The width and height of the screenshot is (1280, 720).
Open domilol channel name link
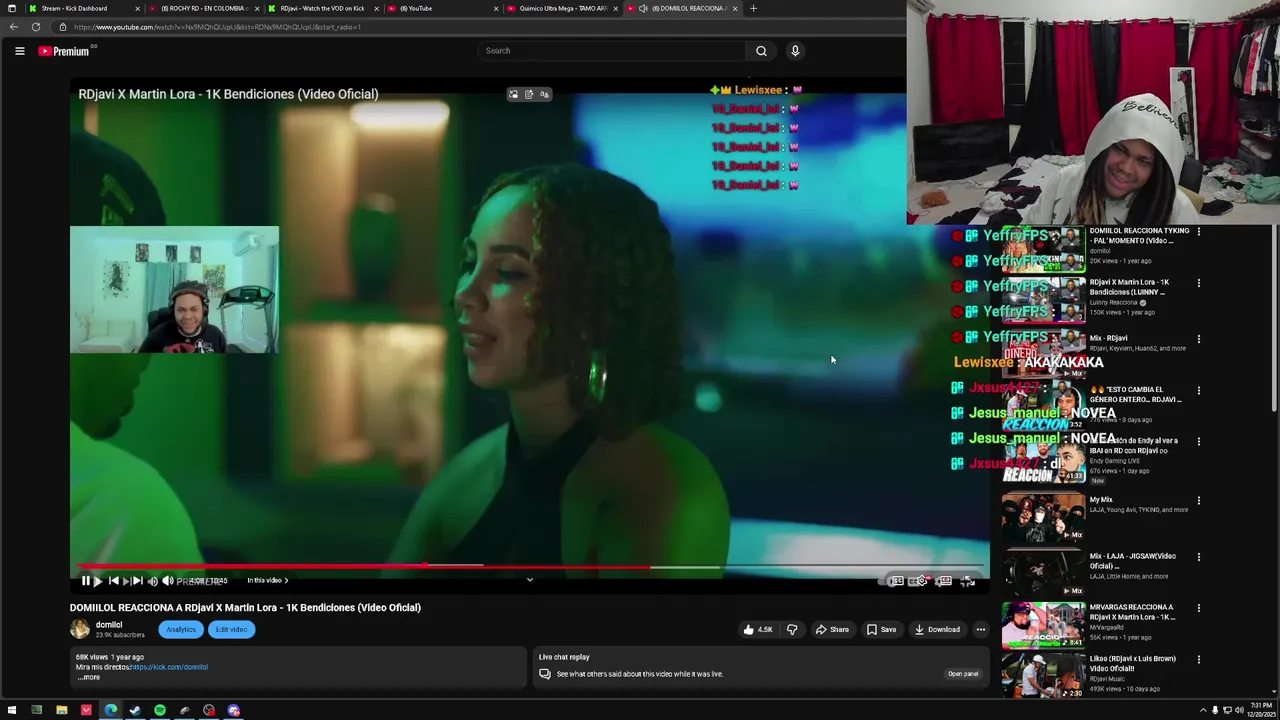[109, 625]
